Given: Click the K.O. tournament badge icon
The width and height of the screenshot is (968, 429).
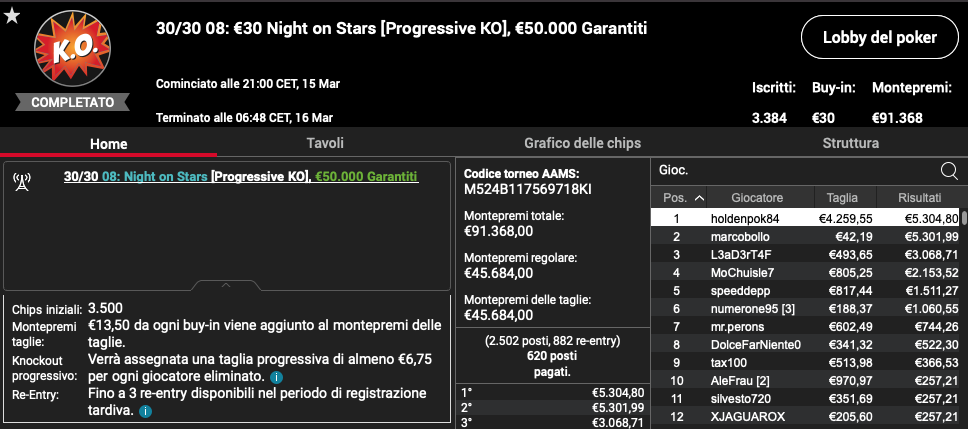Looking at the screenshot, I should 73,49.
